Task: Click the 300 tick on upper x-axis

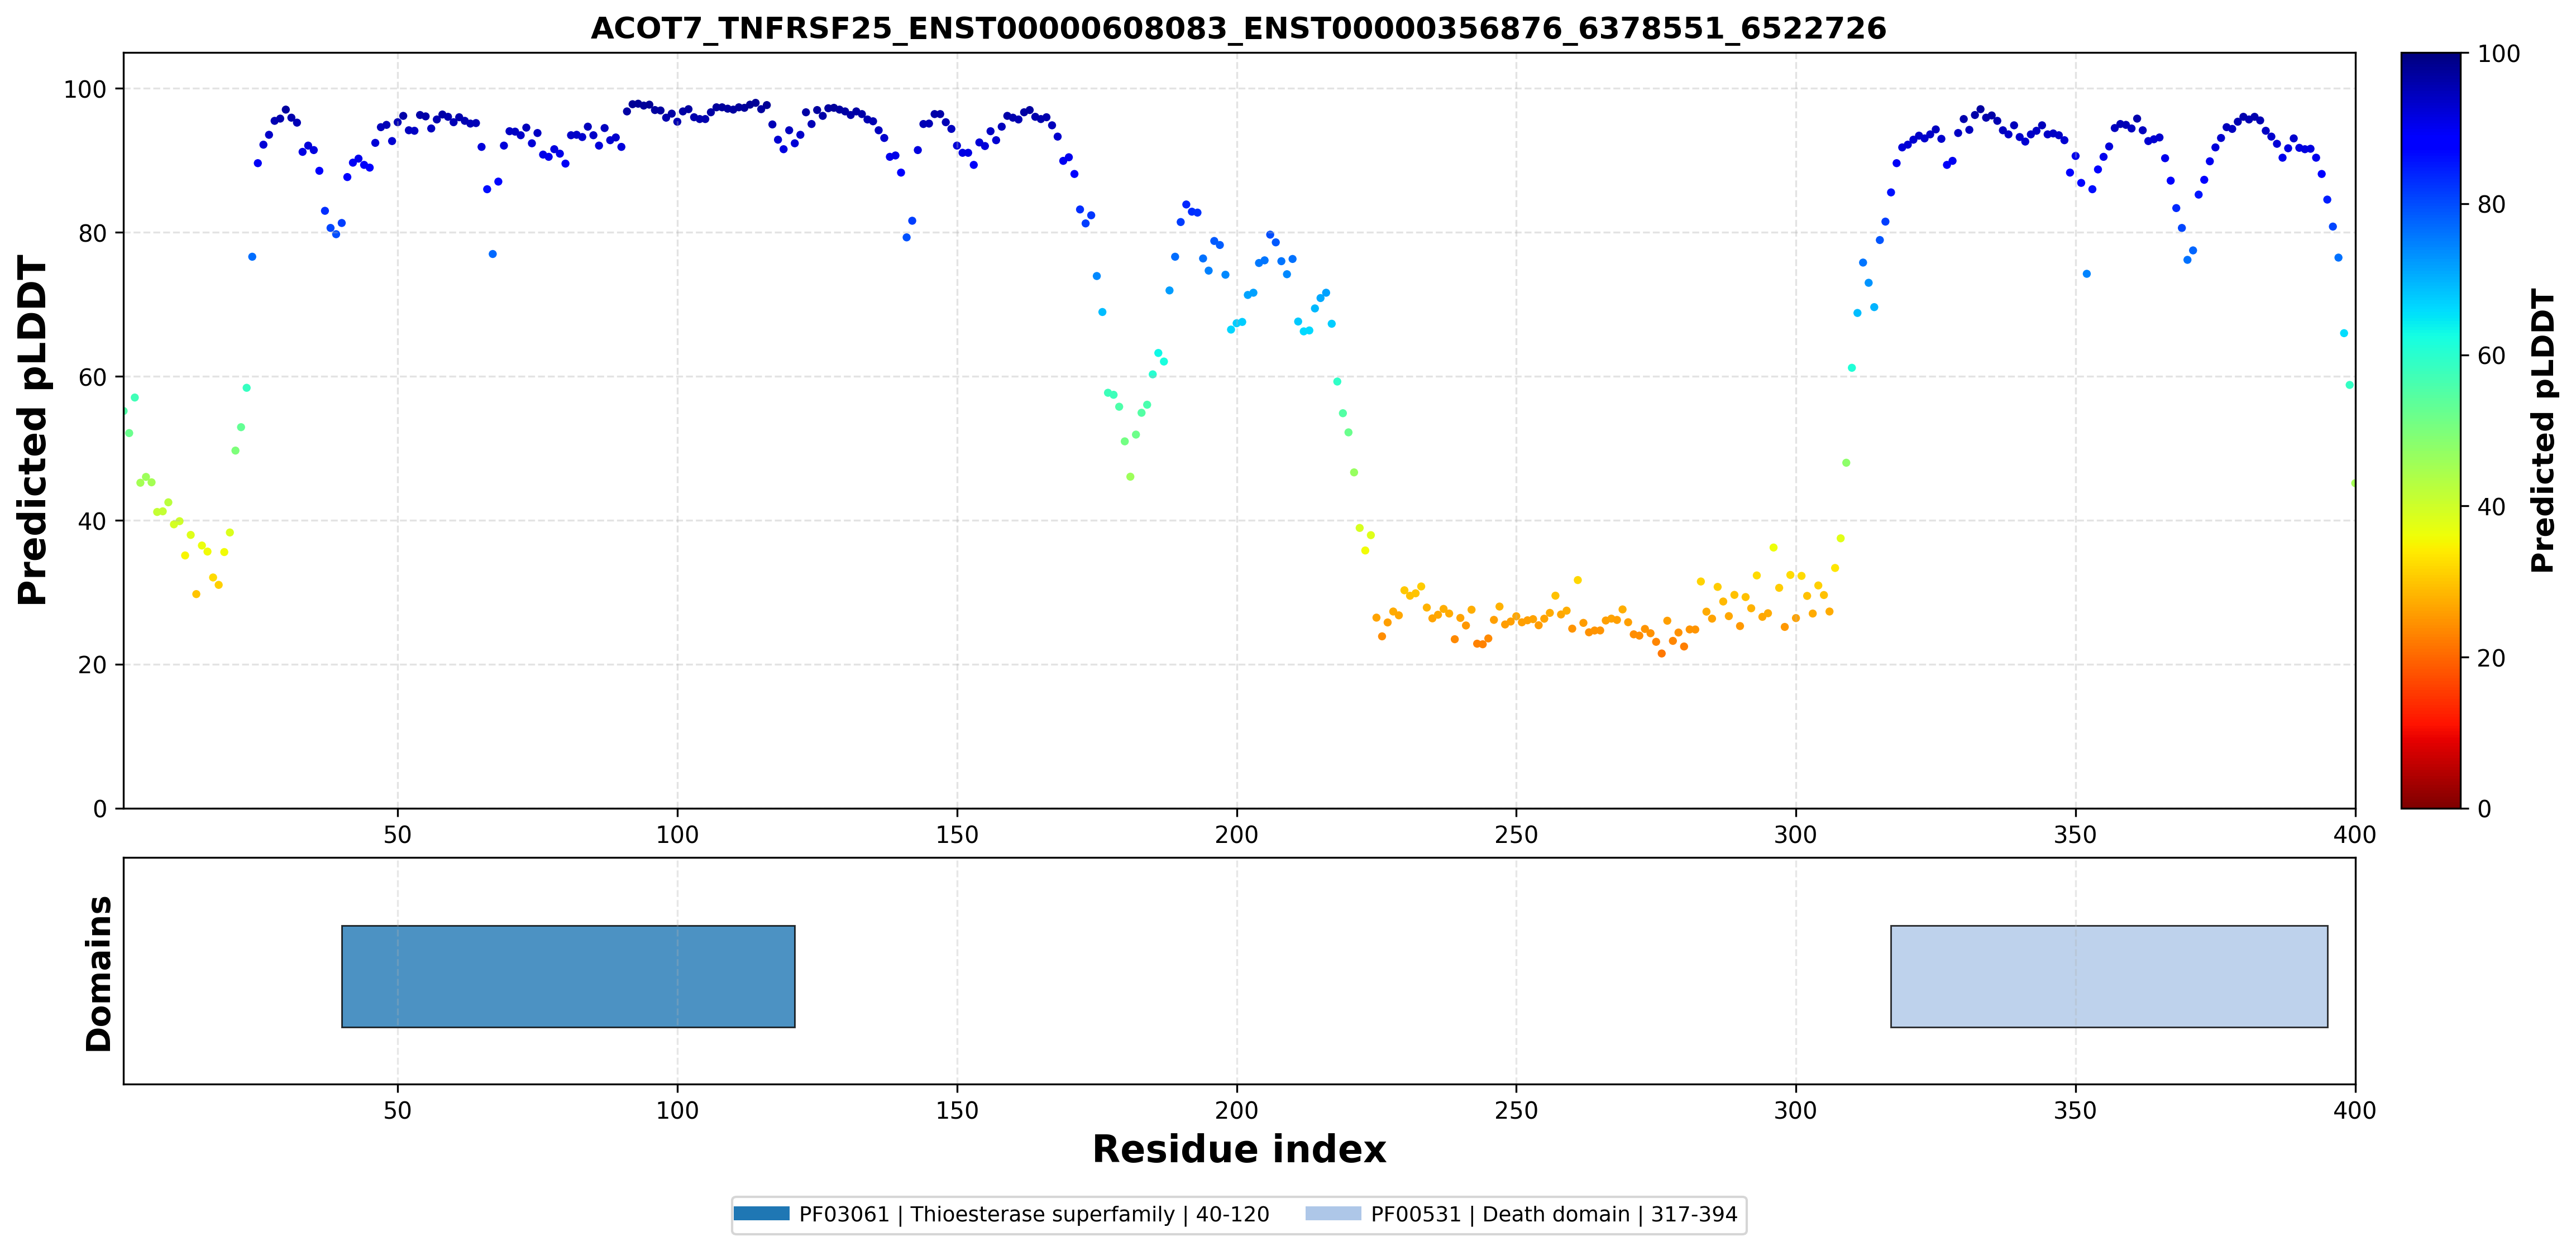Action: click(x=1795, y=834)
